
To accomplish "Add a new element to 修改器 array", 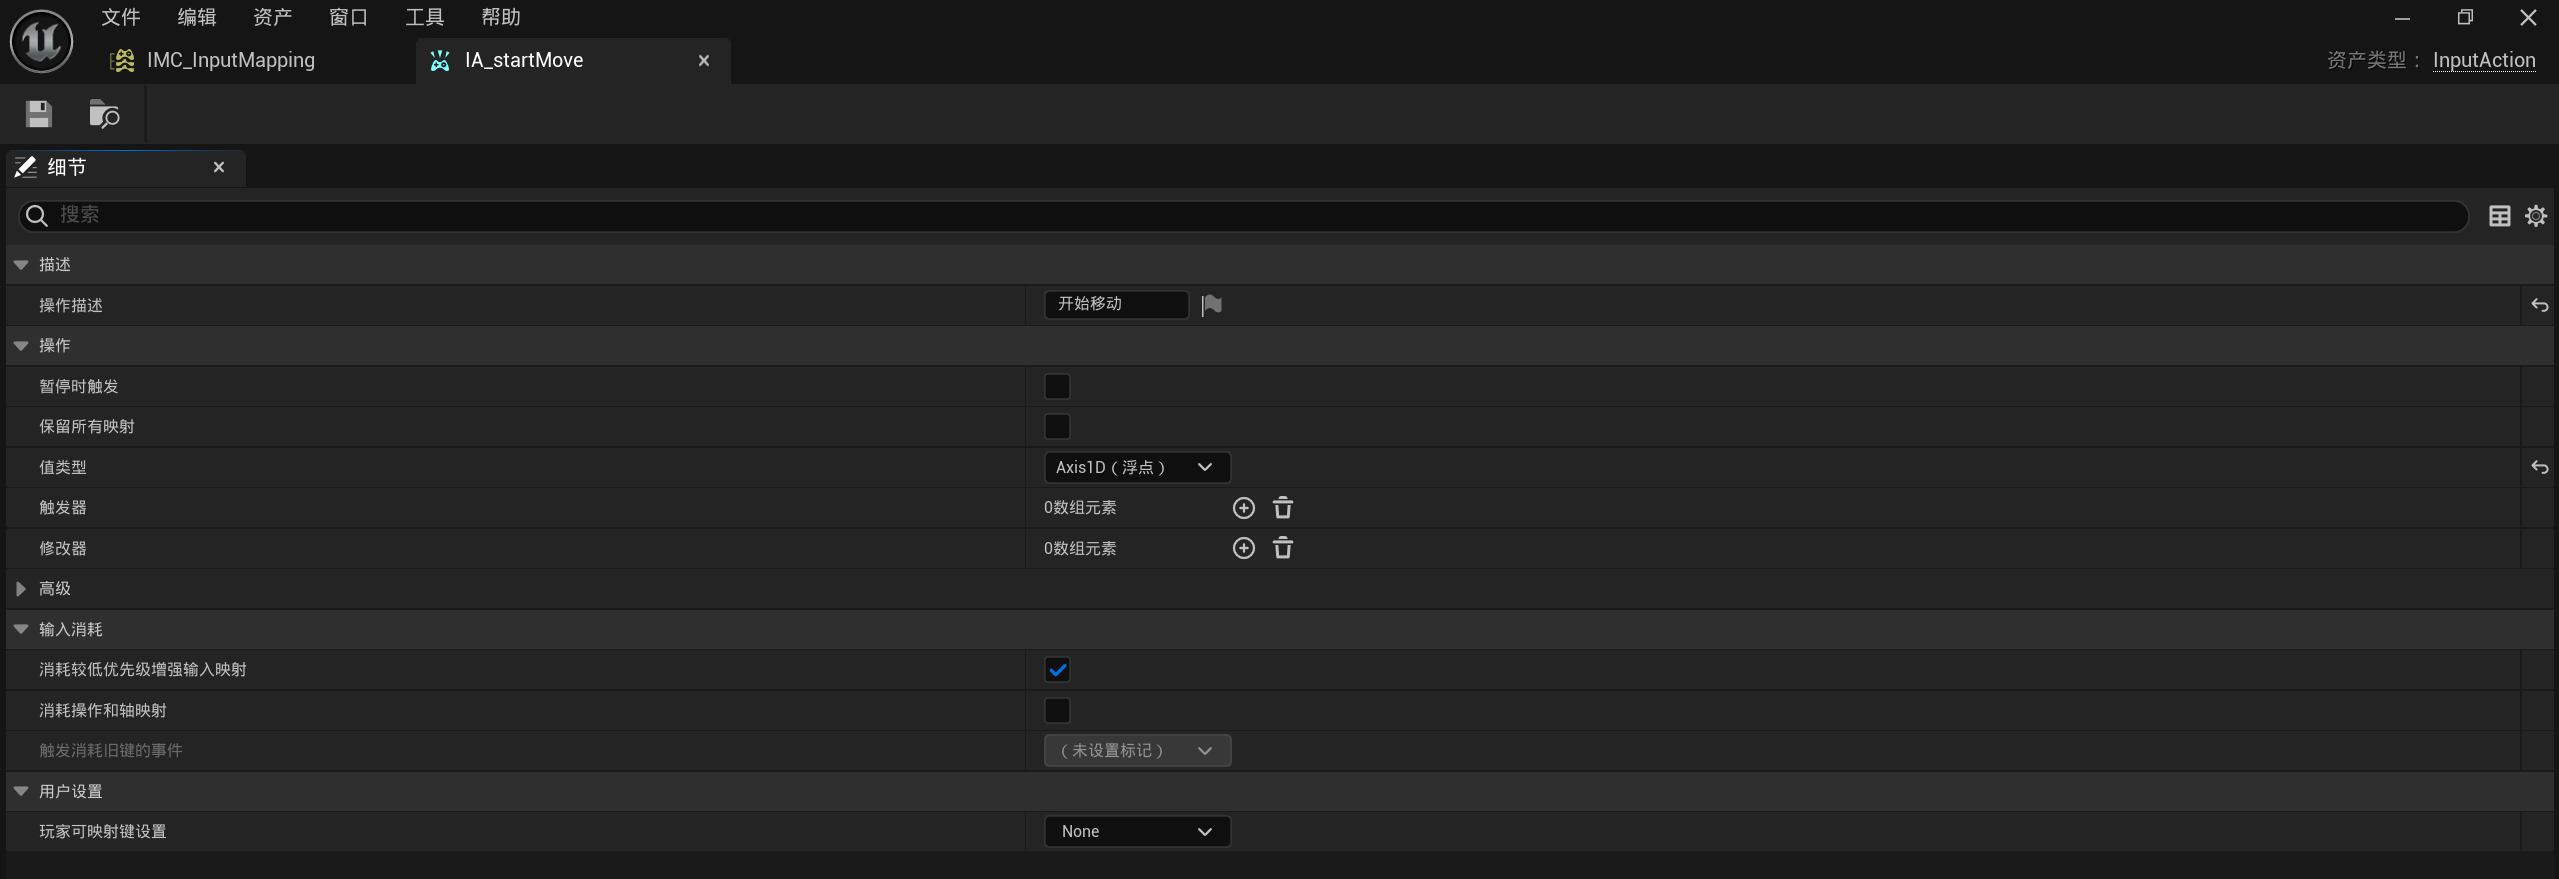I will (1243, 548).
